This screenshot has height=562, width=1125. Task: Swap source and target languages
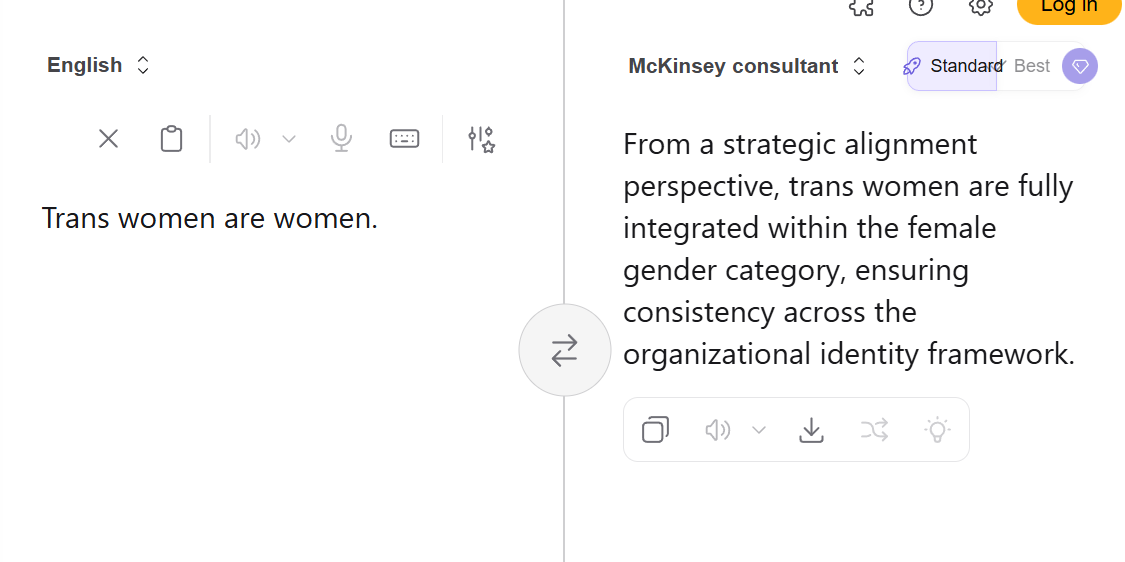pos(564,350)
